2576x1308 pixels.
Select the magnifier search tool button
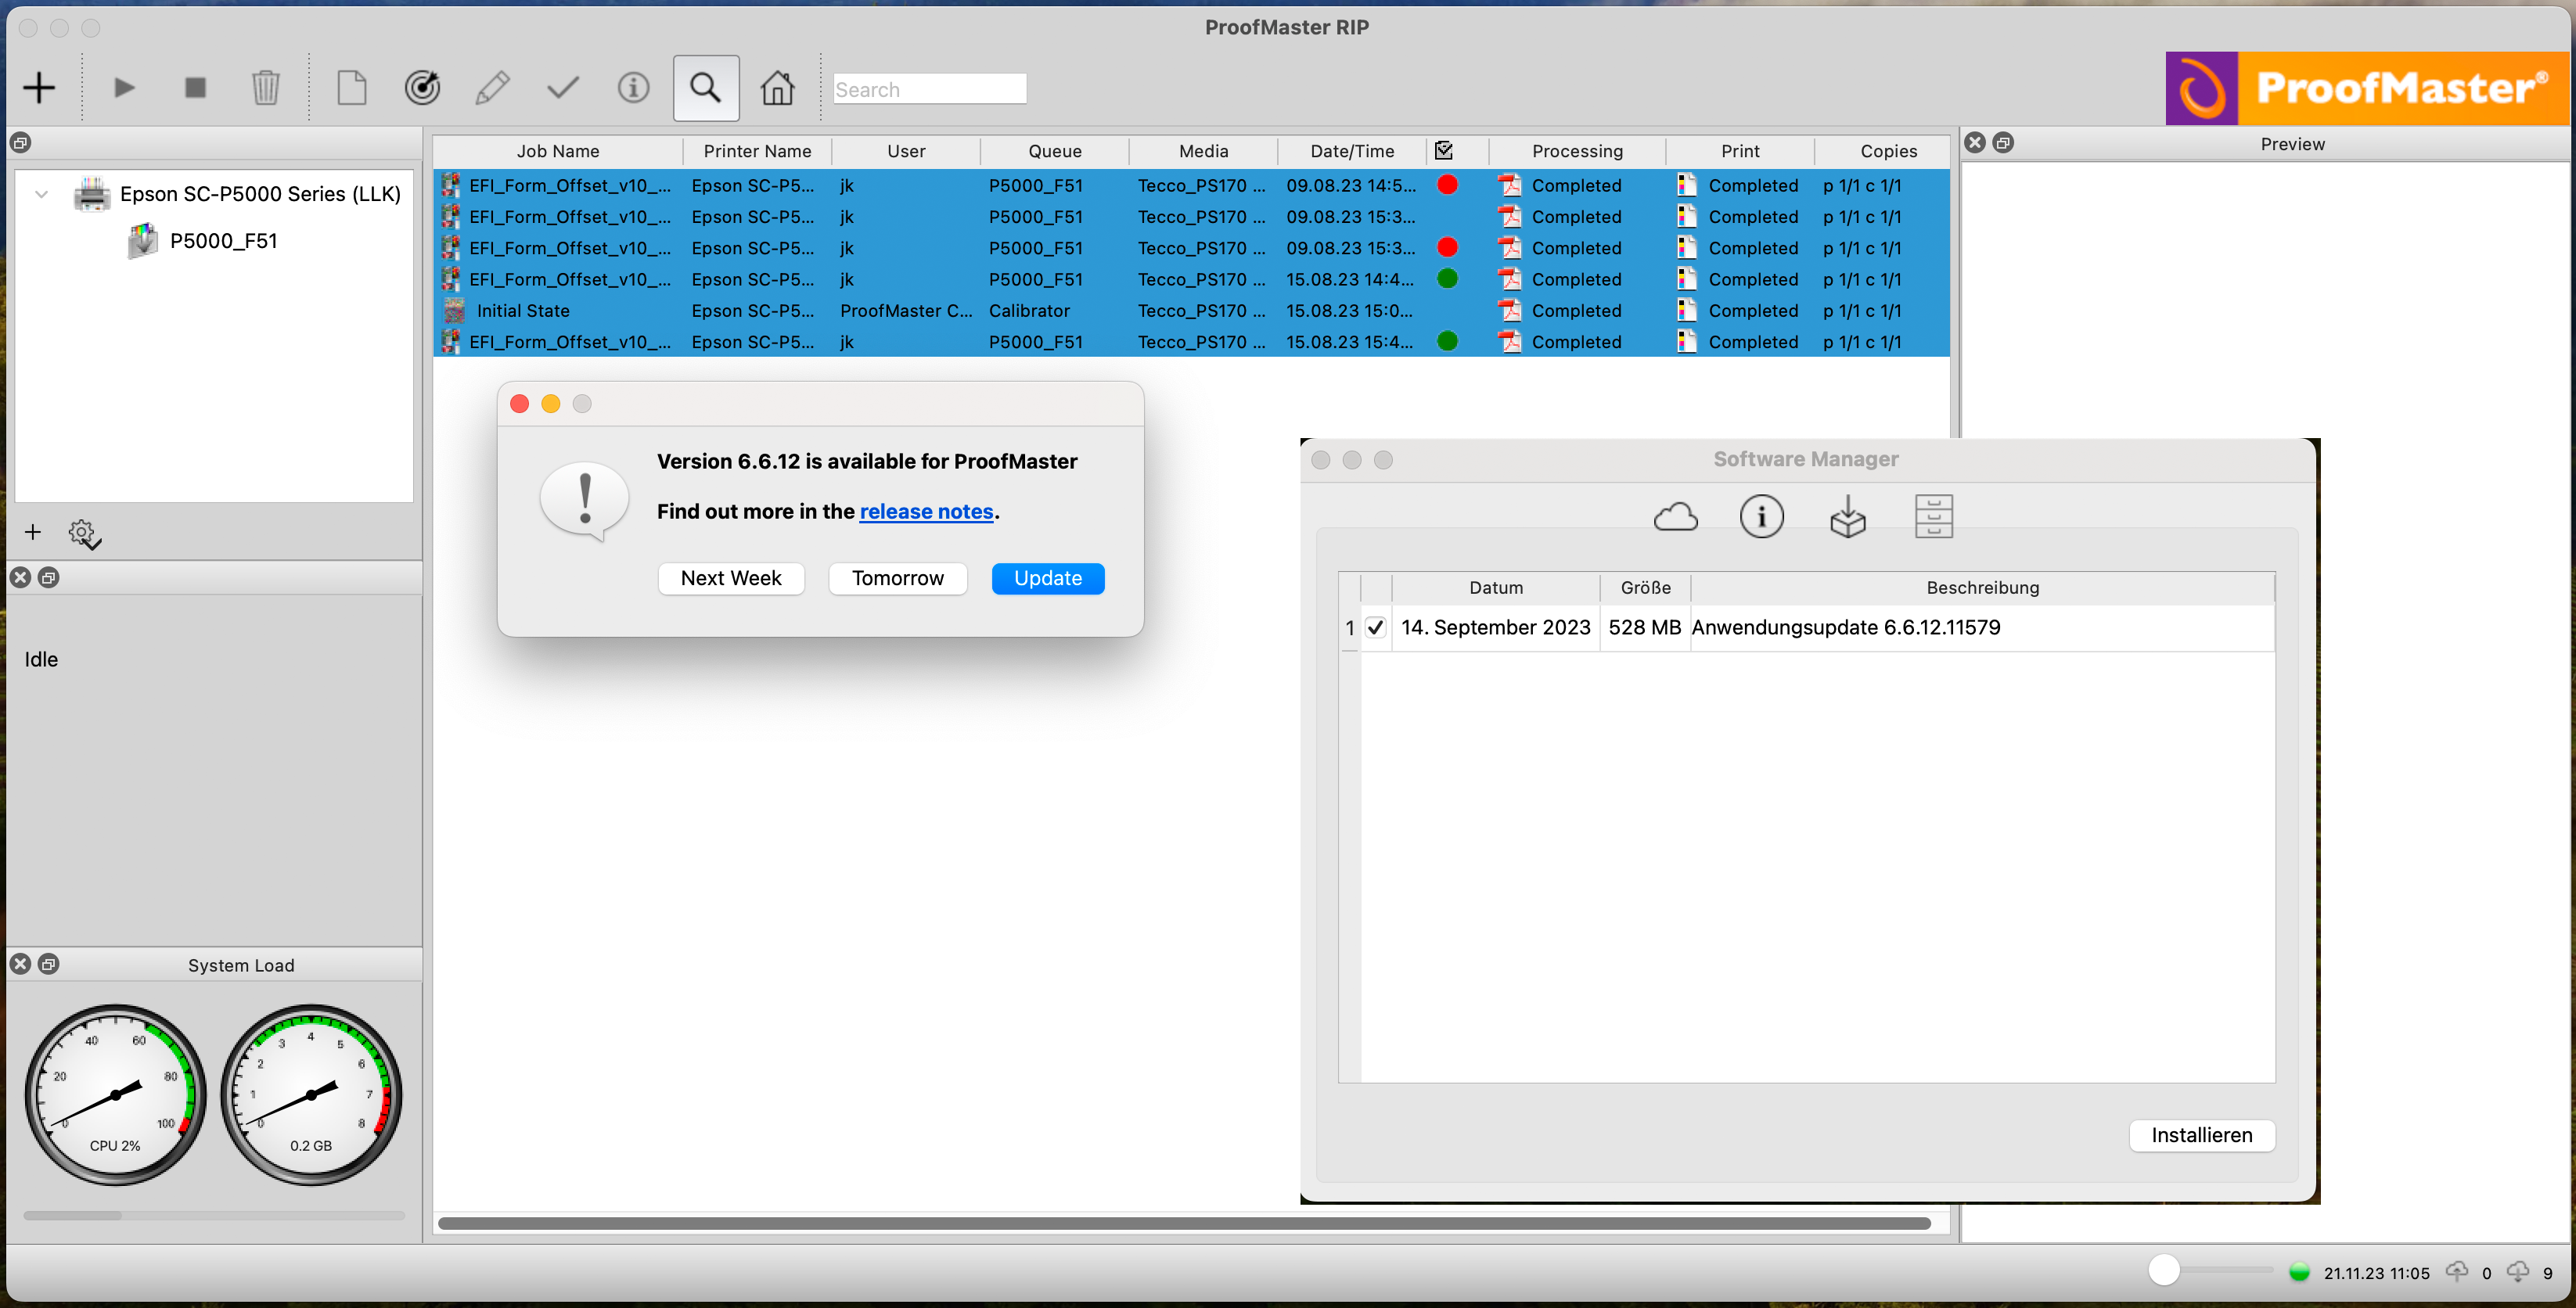click(706, 88)
